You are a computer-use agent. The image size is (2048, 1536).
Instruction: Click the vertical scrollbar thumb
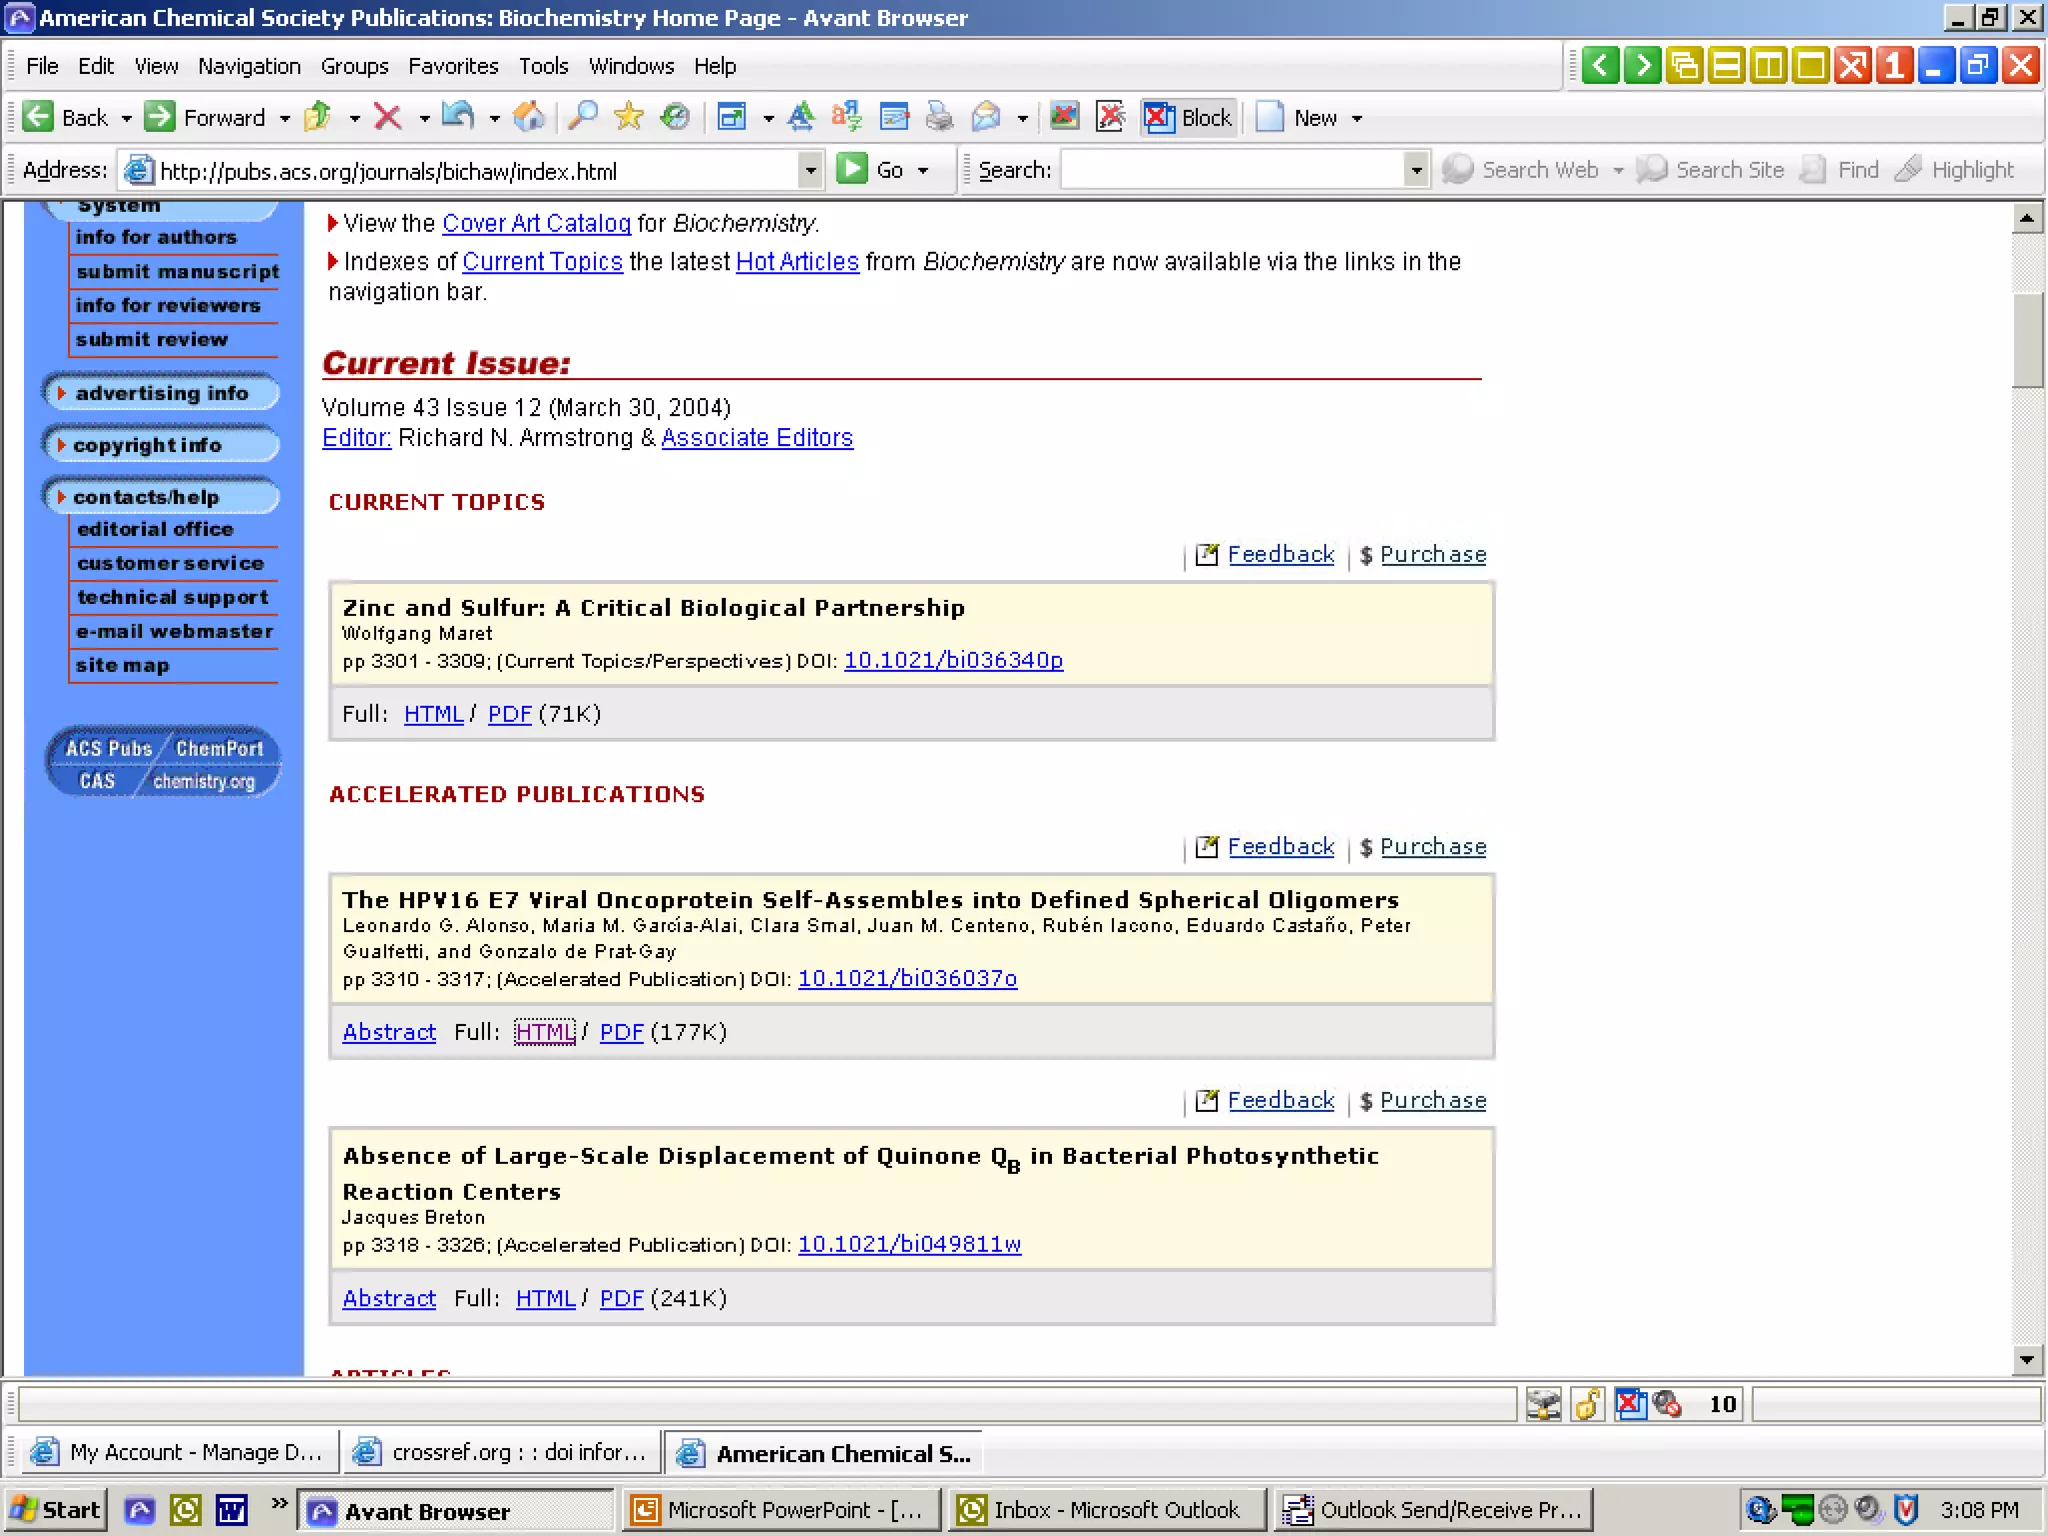click(x=2027, y=338)
